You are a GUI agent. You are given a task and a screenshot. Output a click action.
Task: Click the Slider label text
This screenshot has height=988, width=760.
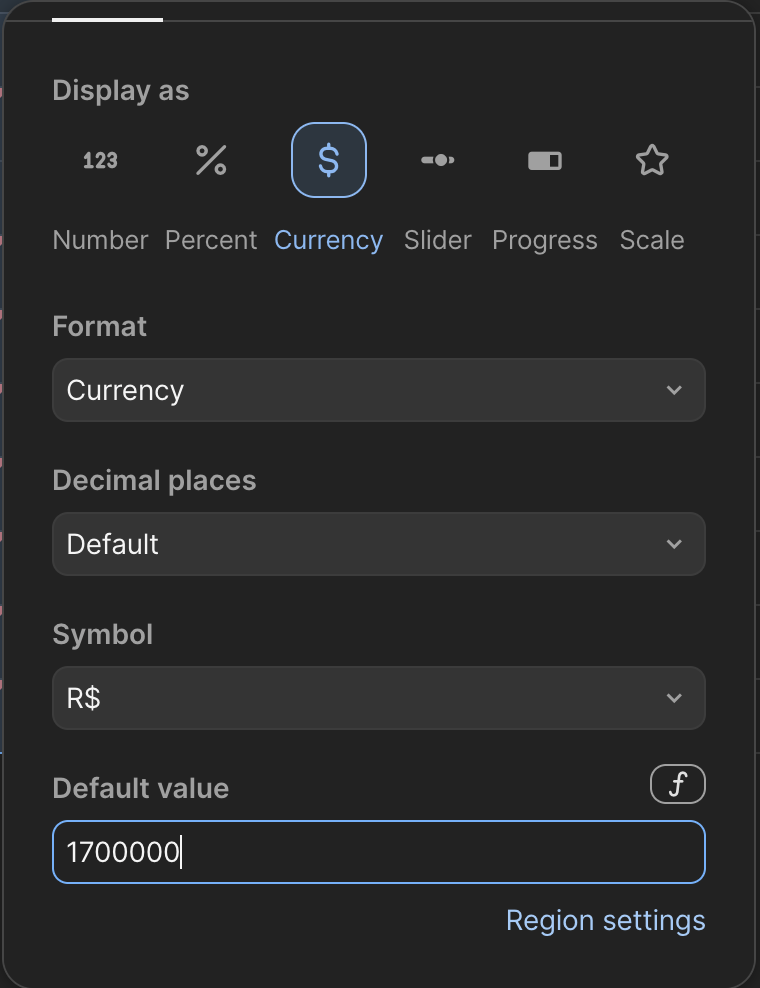pos(438,240)
